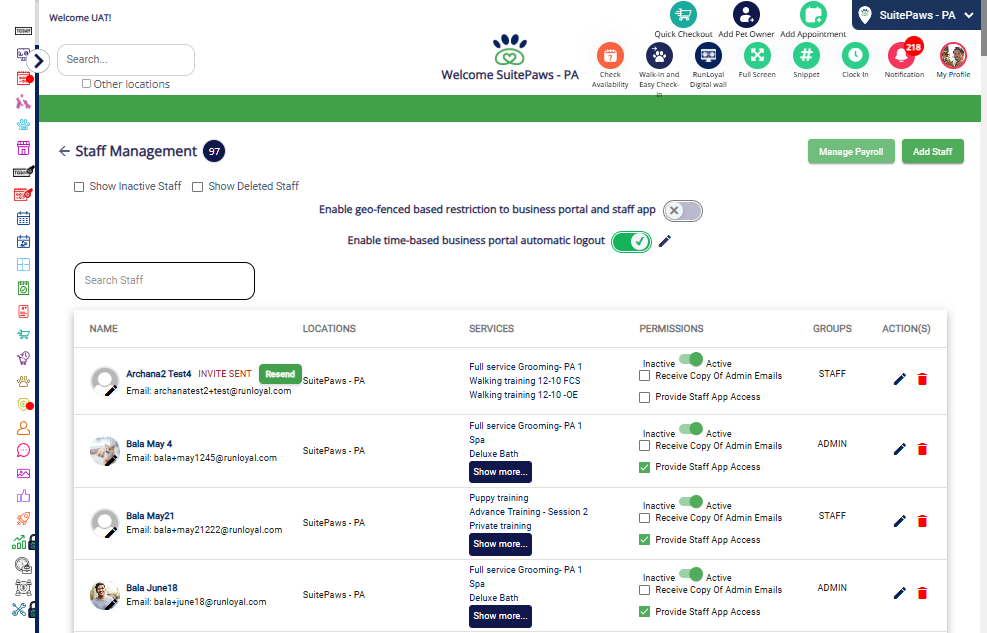Launch RunLoyal Digital wall
This screenshot has width=987, height=633.
click(x=708, y=56)
